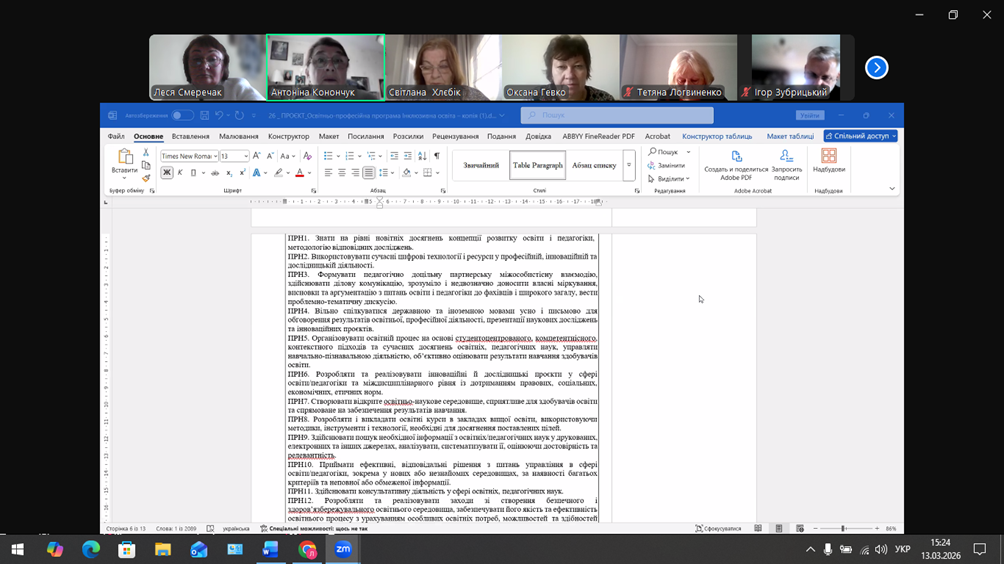1004x564 pixels.
Task: Open the Вставлення ribbon tab
Action: pyautogui.click(x=190, y=136)
